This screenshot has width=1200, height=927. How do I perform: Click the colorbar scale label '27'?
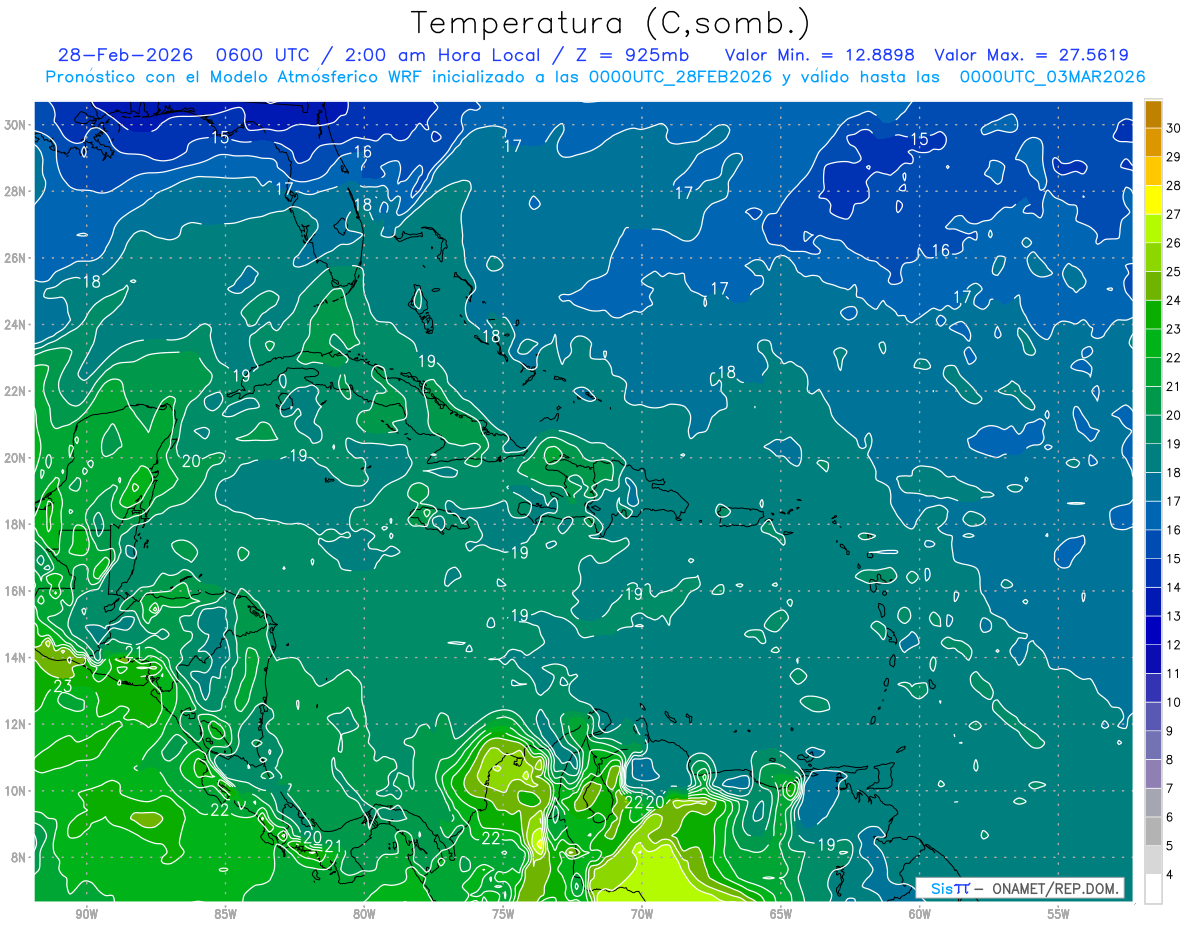tap(1174, 214)
